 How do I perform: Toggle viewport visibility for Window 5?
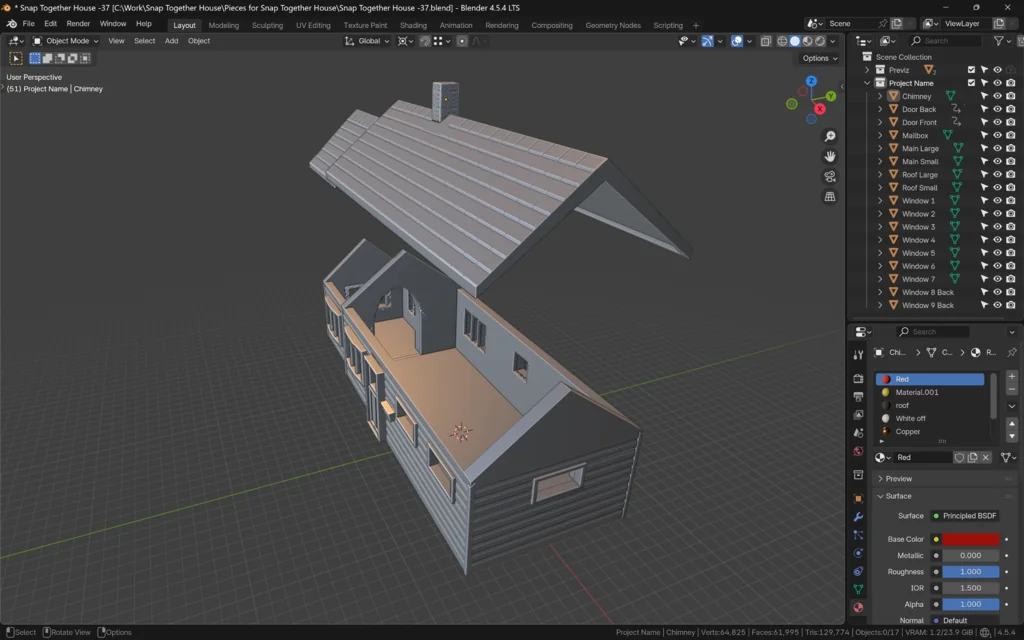click(997, 252)
